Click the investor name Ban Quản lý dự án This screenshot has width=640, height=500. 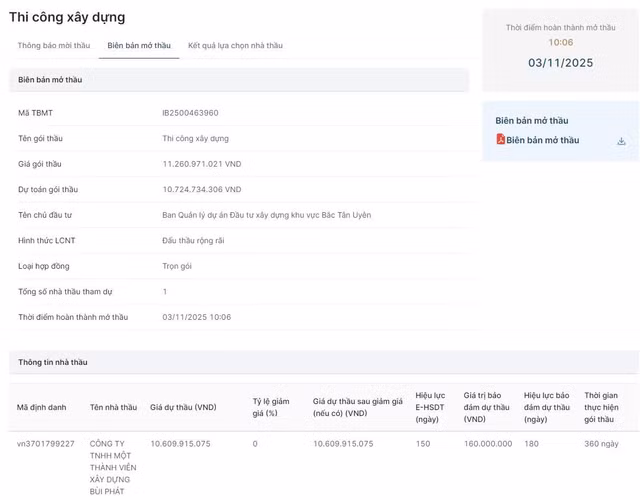[266, 215]
